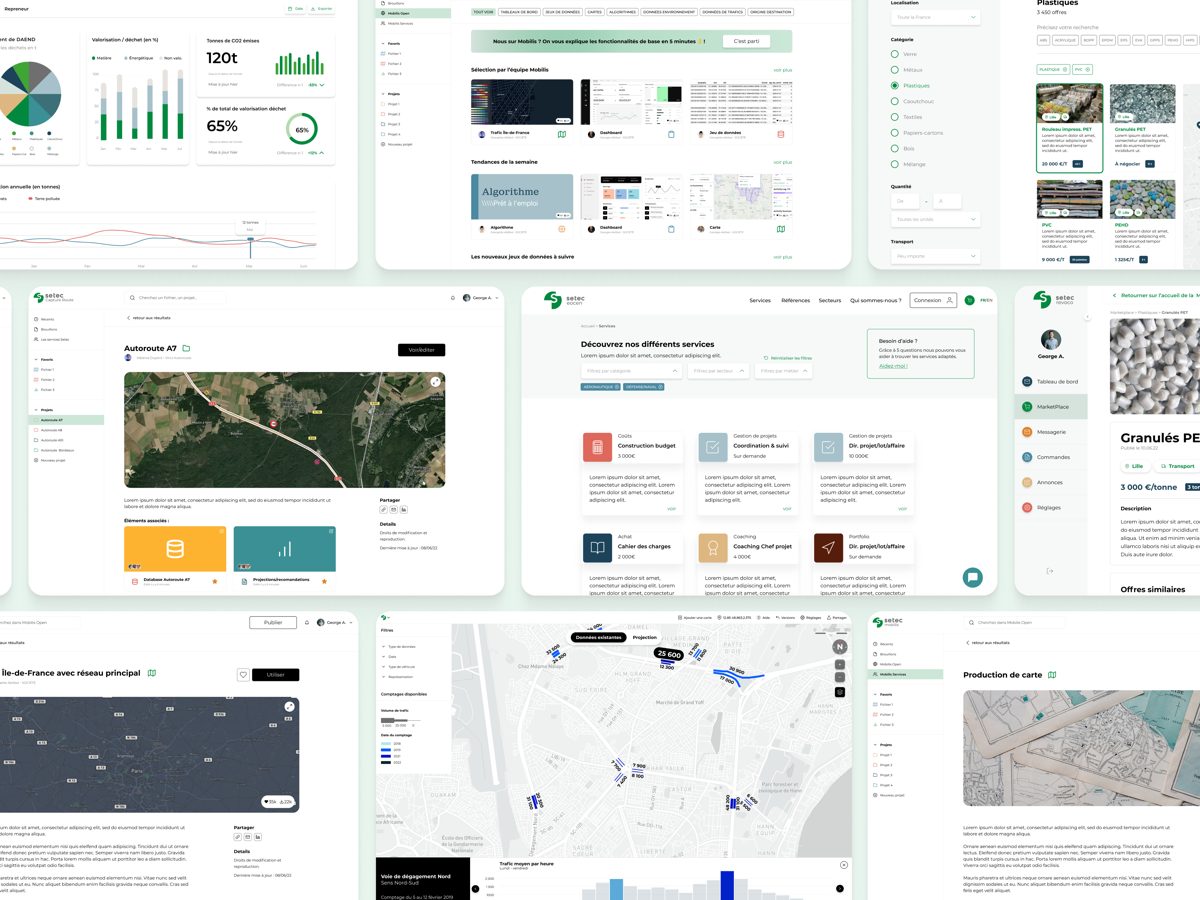Select the Verre category radio button
The height and width of the screenshot is (900, 1200).
click(895, 54)
